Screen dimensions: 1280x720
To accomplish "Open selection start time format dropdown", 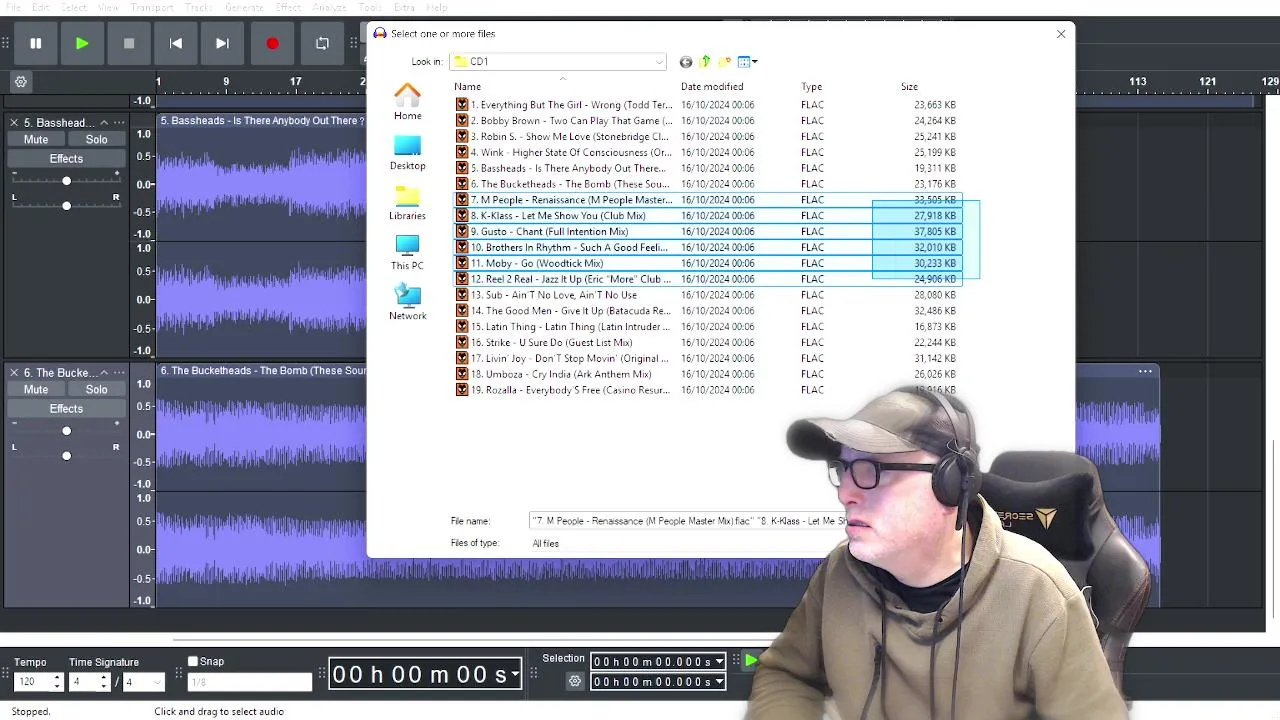I will (719, 661).
